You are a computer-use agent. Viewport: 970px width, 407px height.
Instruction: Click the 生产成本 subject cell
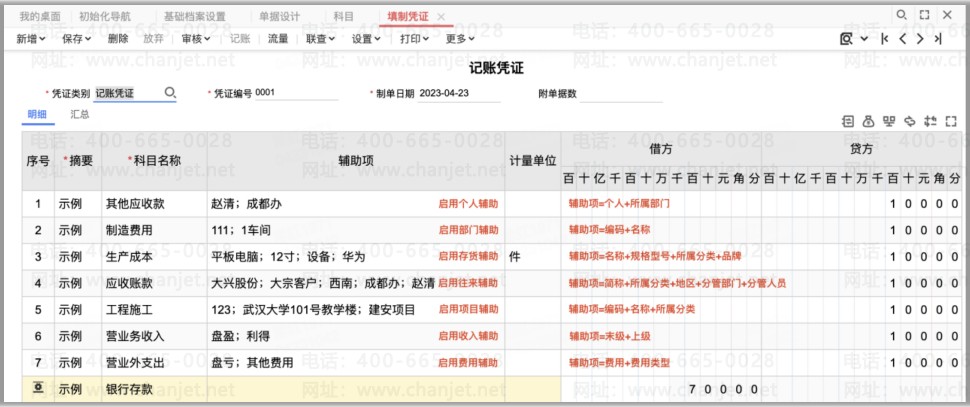(x=155, y=257)
